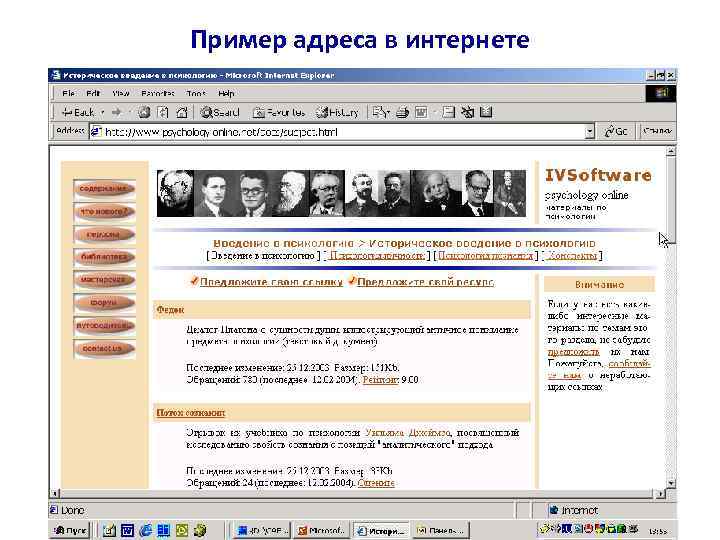
Task: Stop page loading with the Stop icon
Action: 144,112
